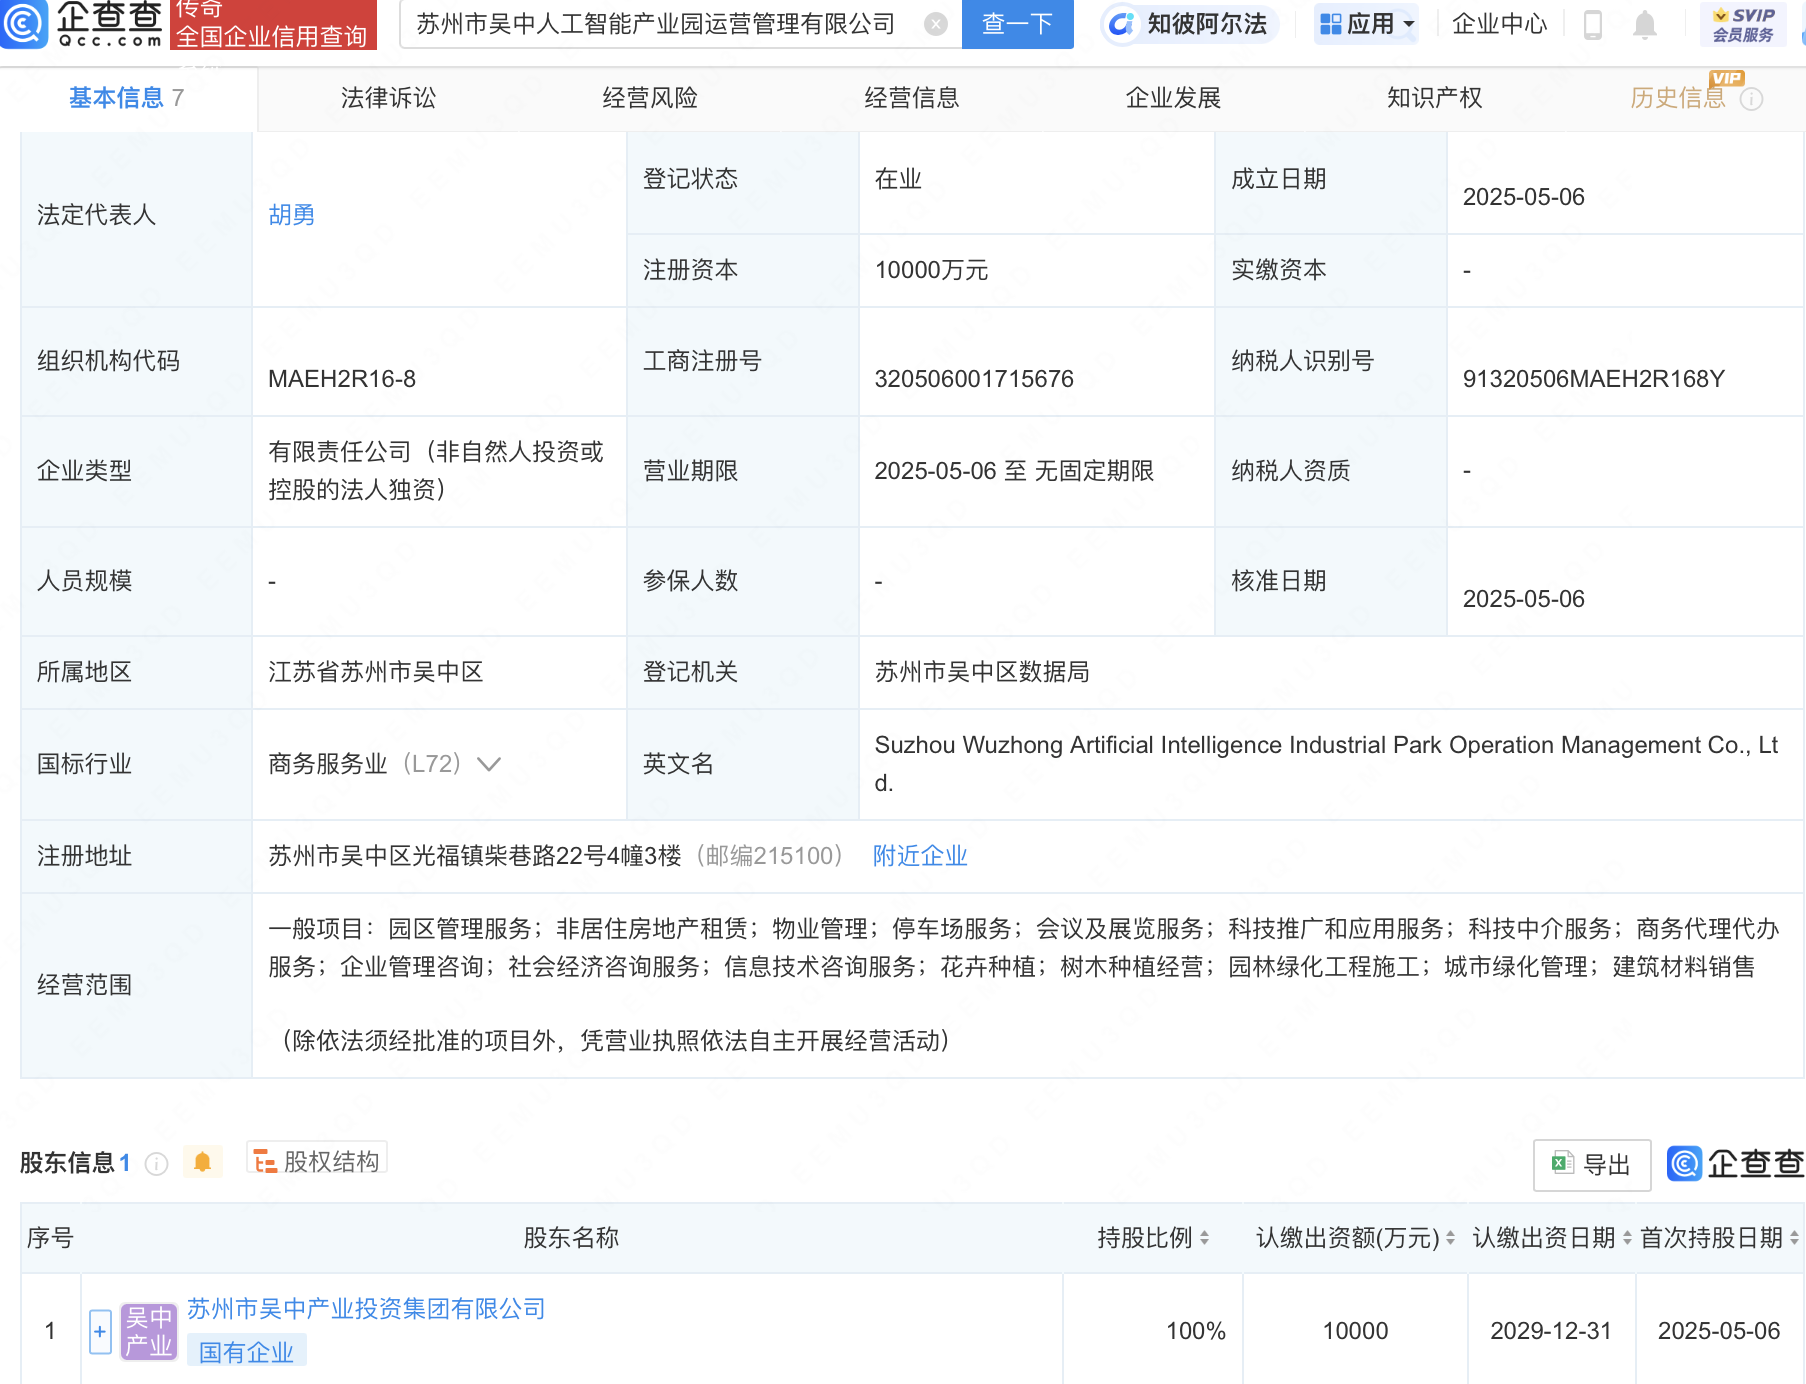Click the bell icon beside 股东信息

202,1162
